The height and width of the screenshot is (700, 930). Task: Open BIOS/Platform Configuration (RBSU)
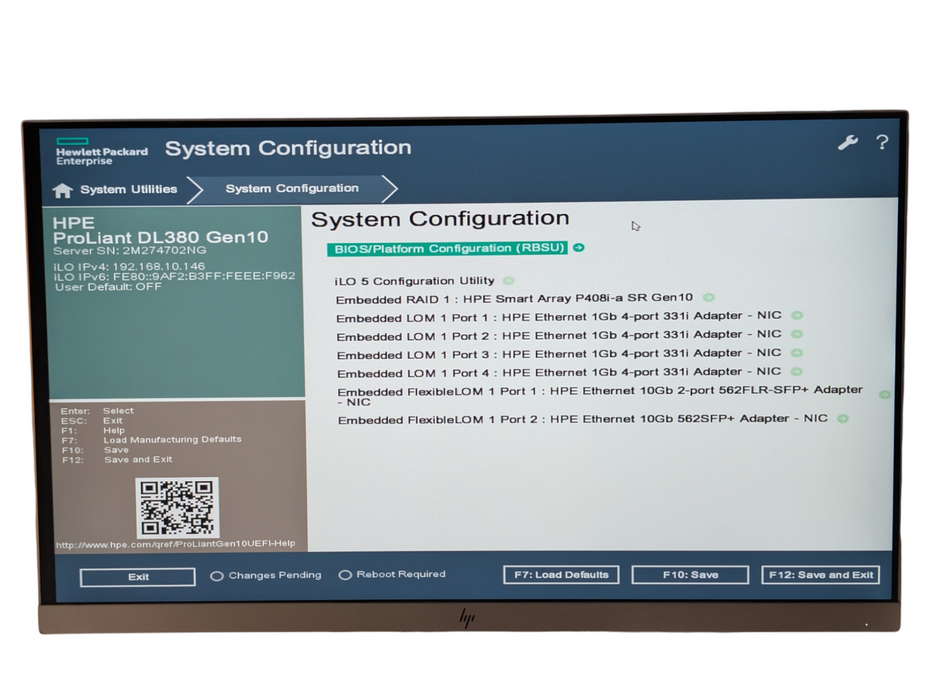449,248
